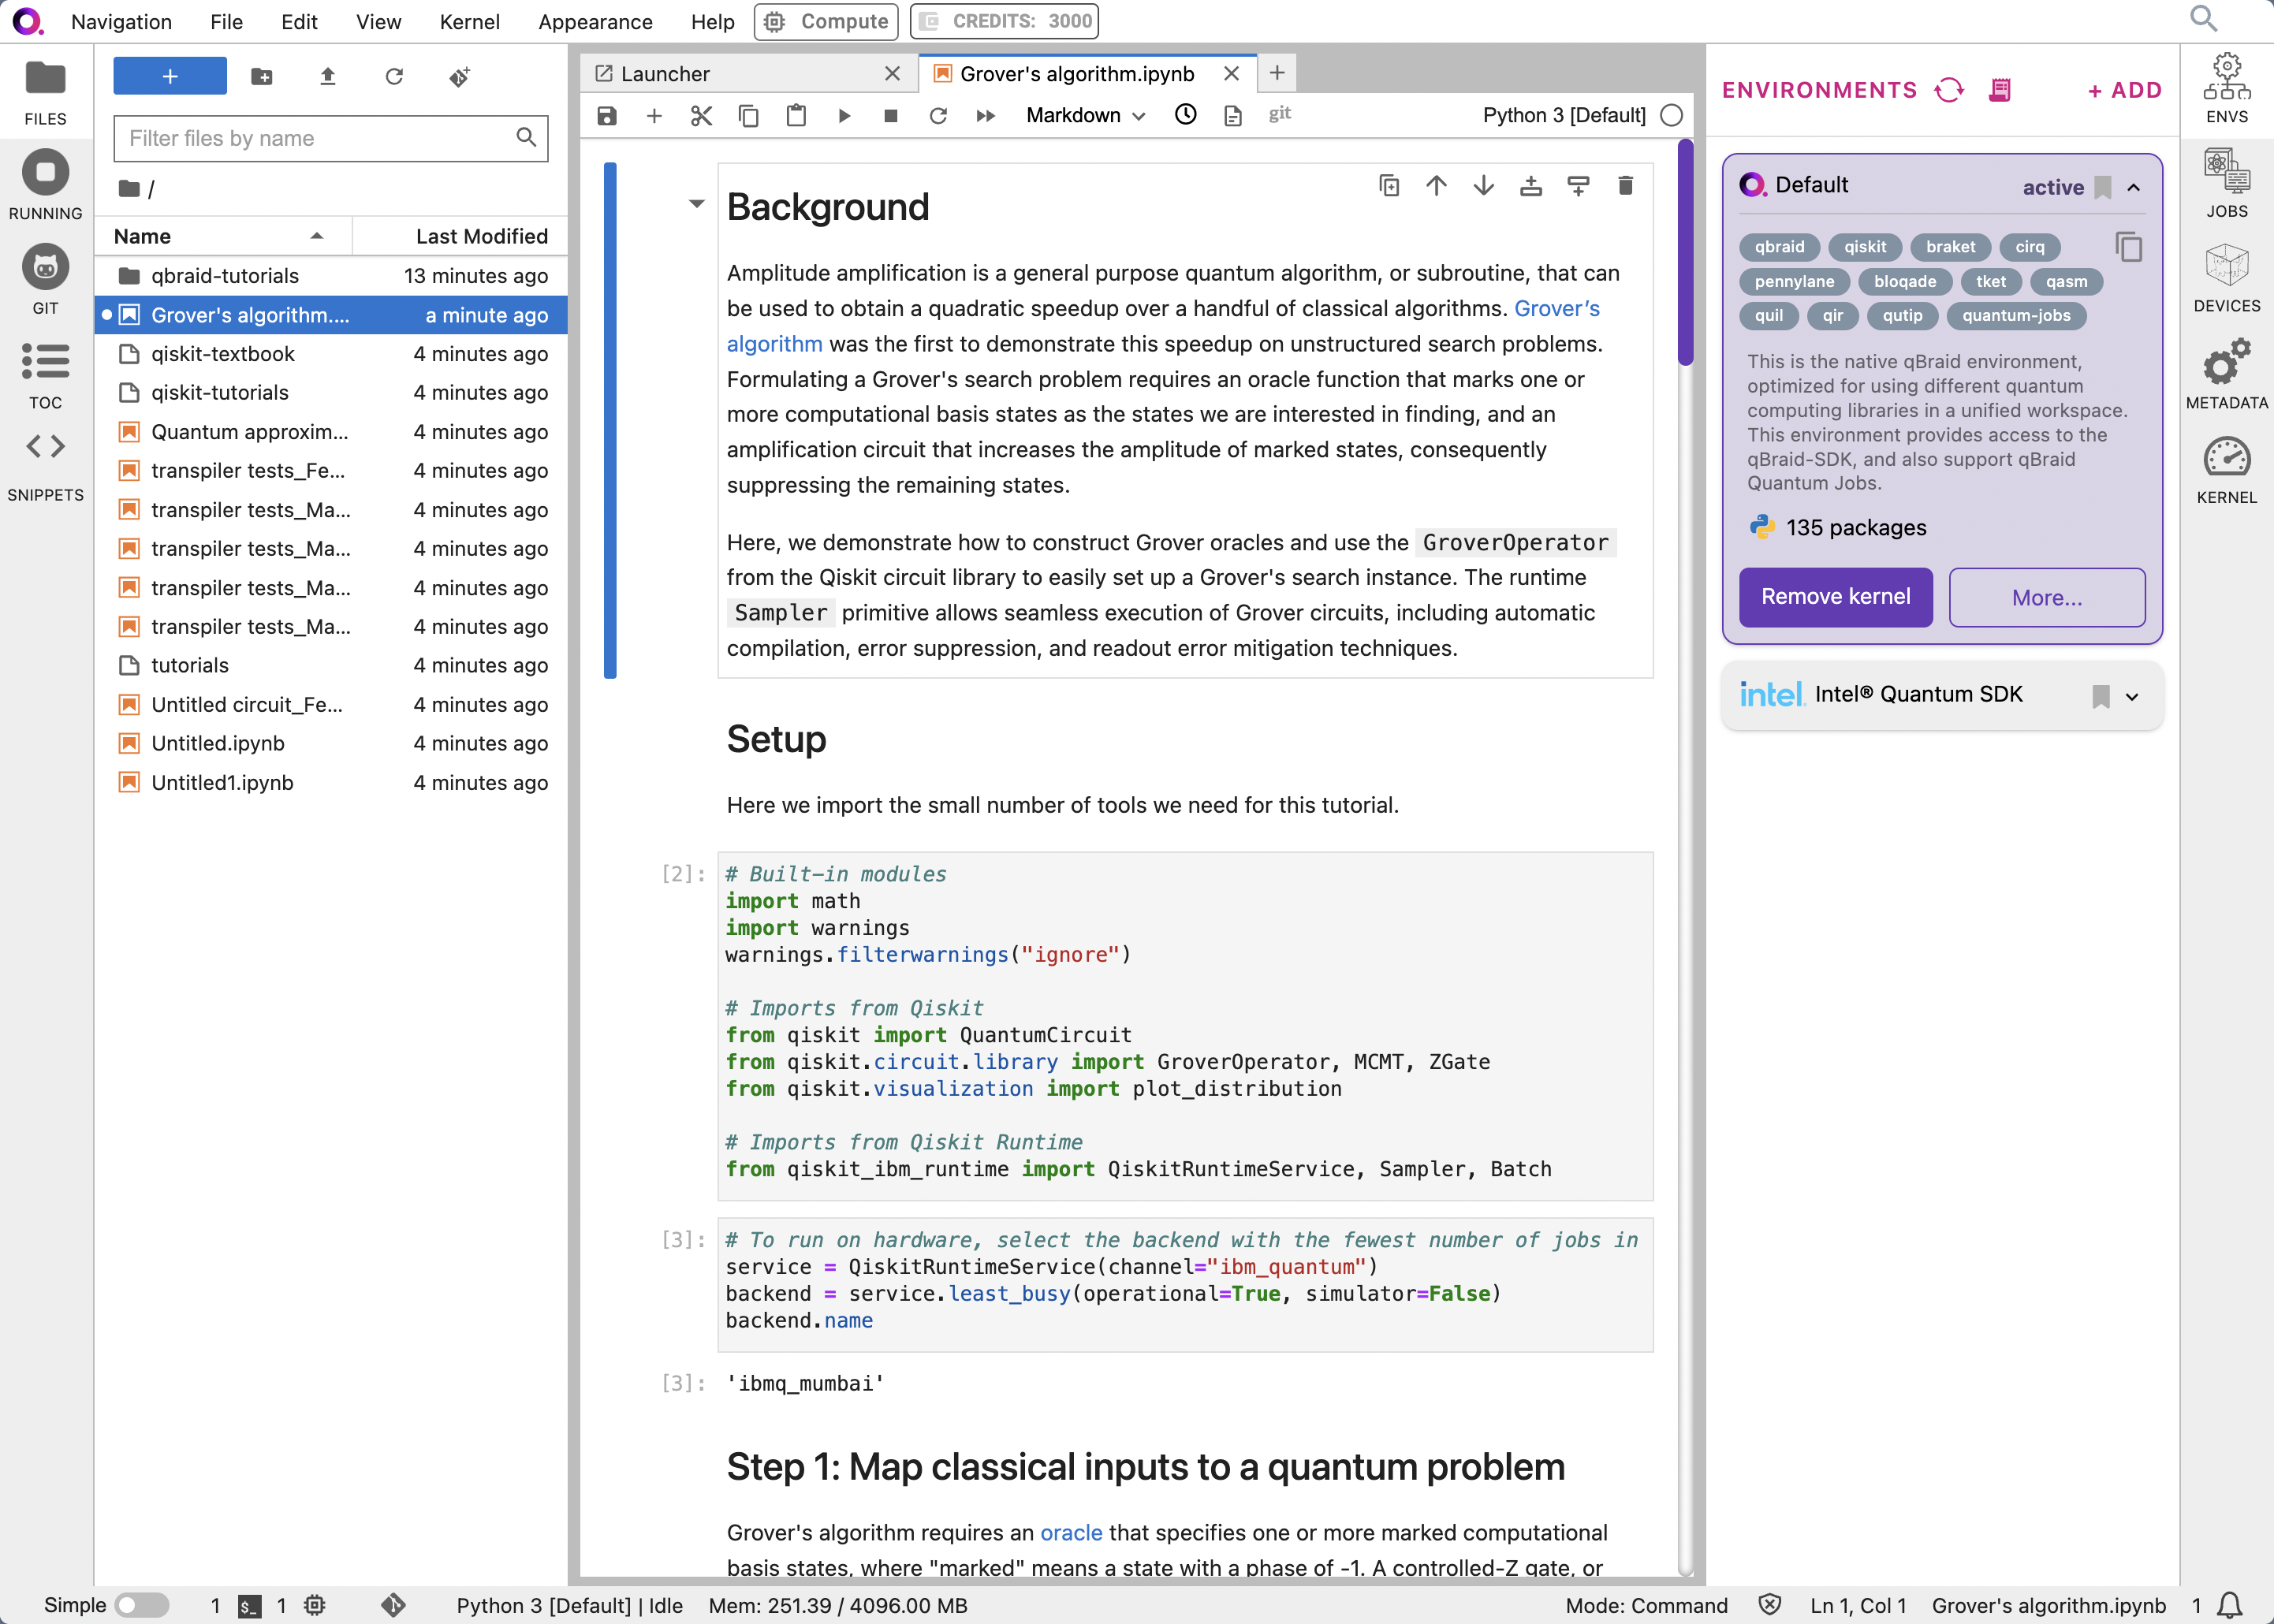
Task: Cut the selected cell with scissors icon
Action: tap(701, 115)
